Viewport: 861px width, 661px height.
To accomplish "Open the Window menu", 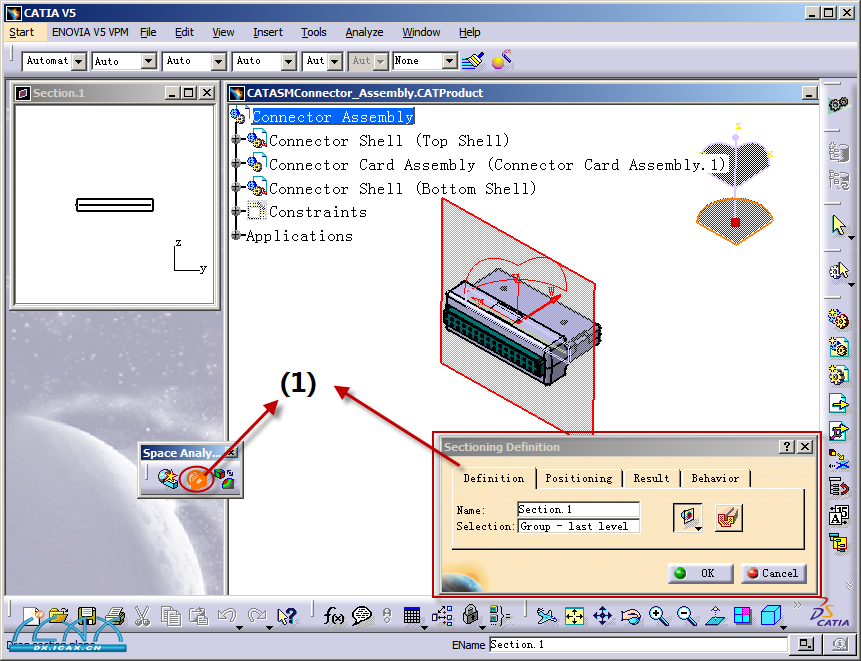I will click(x=421, y=32).
